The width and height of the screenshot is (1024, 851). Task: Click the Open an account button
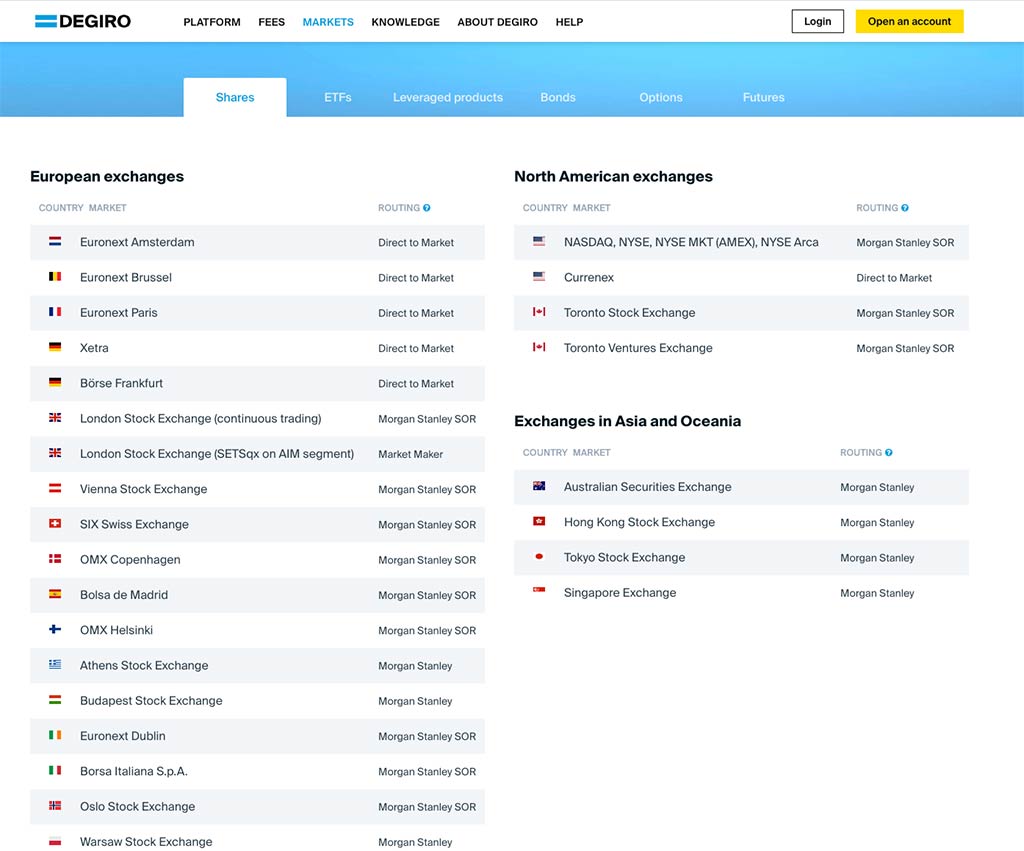pyautogui.click(x=909, y=22)
